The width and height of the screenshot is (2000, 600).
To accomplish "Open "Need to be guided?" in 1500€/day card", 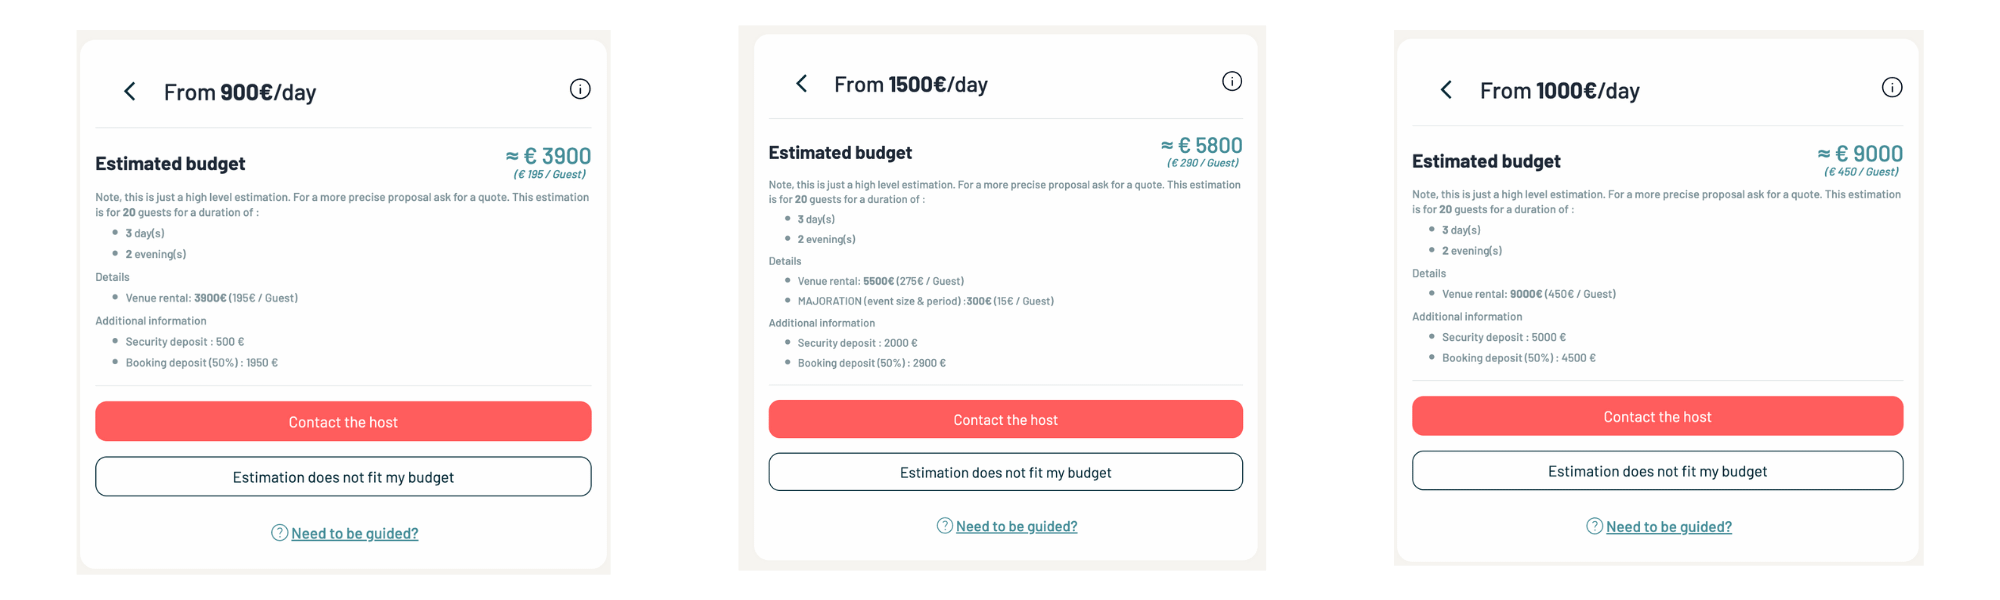I will click(x=1017, y=527).
